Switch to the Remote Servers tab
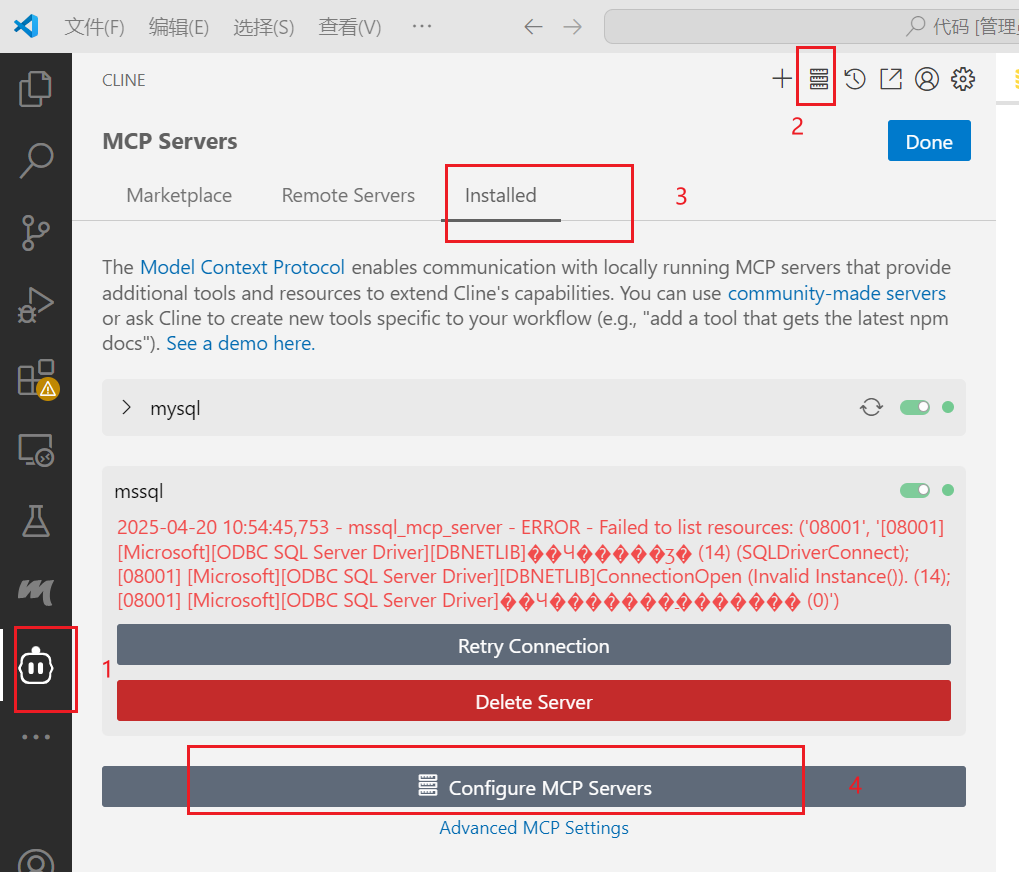1019x872 pixels. point(348,195)
